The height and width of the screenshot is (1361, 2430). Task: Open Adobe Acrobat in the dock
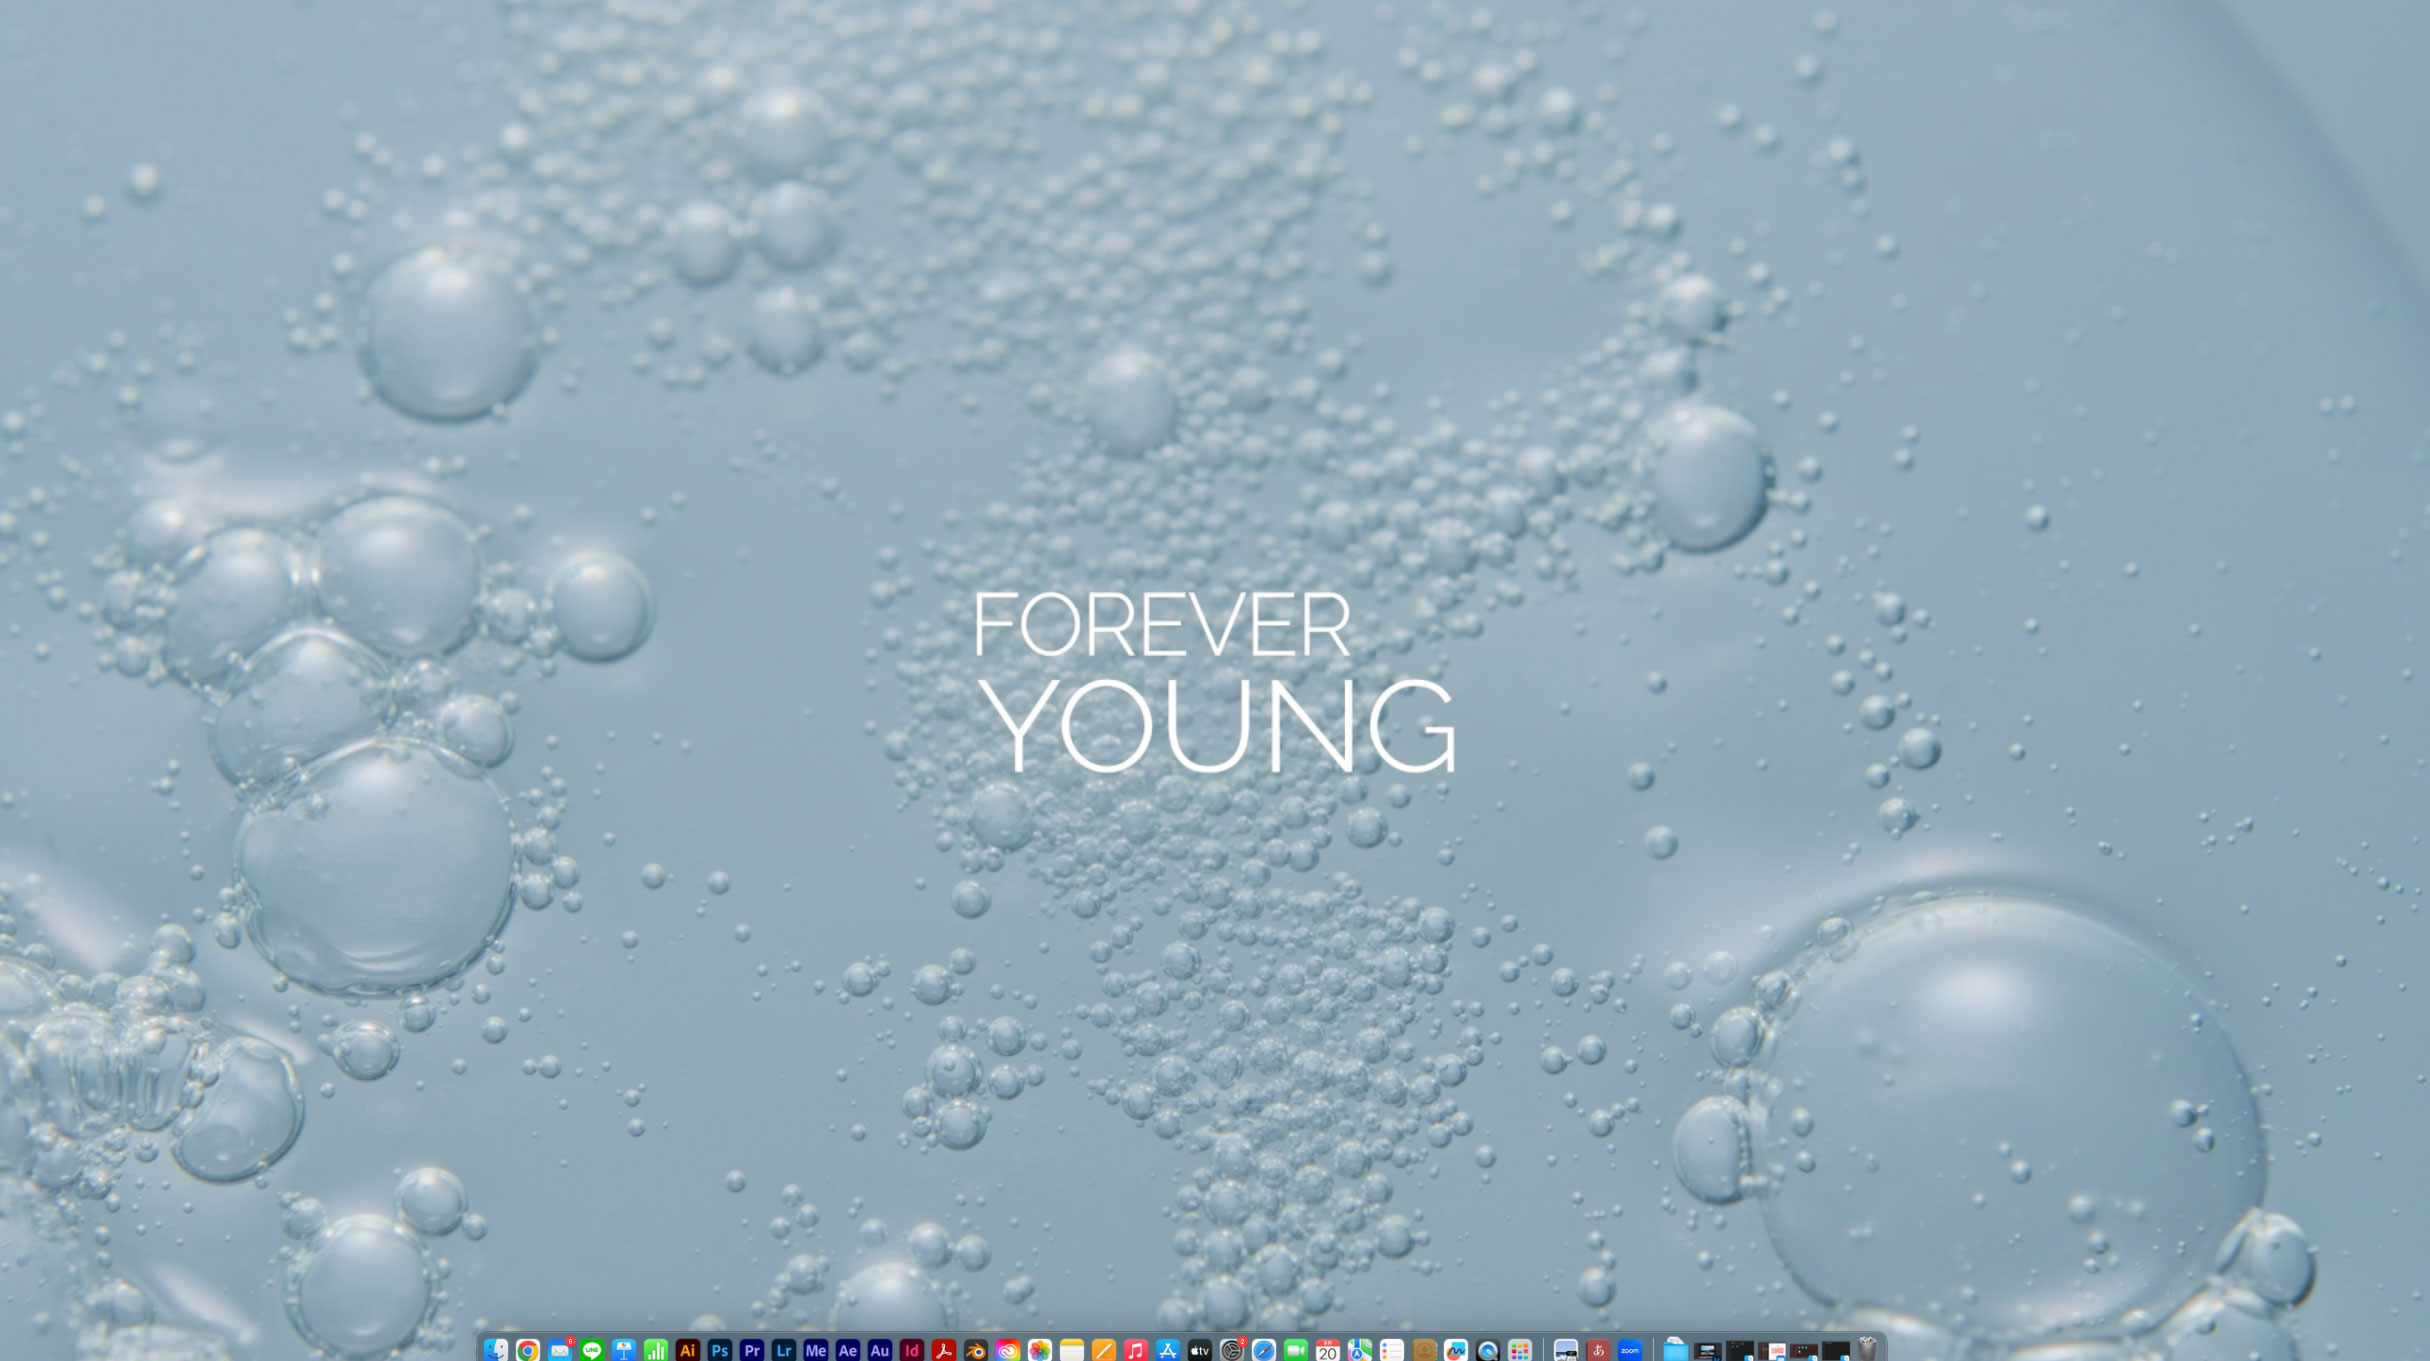[x=944, y=1350]
